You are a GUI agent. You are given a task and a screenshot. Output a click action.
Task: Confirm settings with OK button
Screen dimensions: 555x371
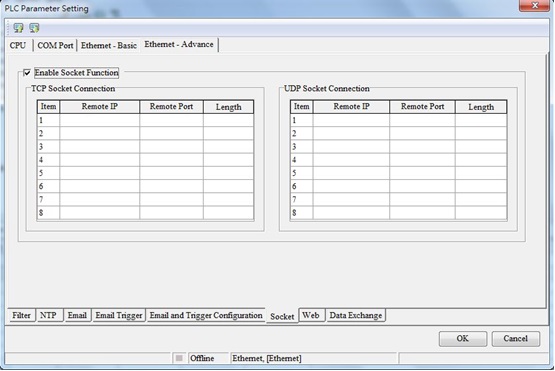click(x=463, y=338)
